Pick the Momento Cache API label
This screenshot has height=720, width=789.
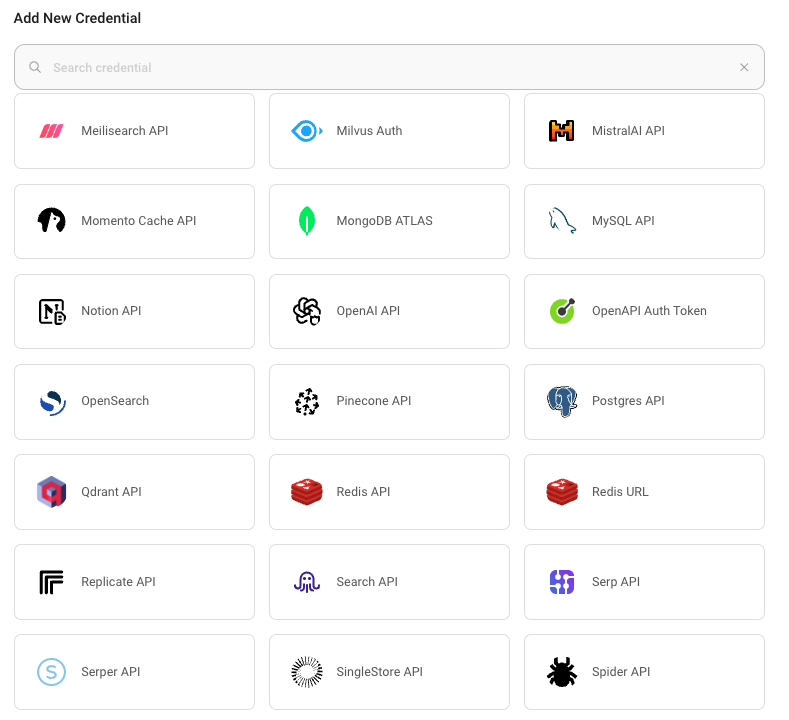tap(138, 221)
